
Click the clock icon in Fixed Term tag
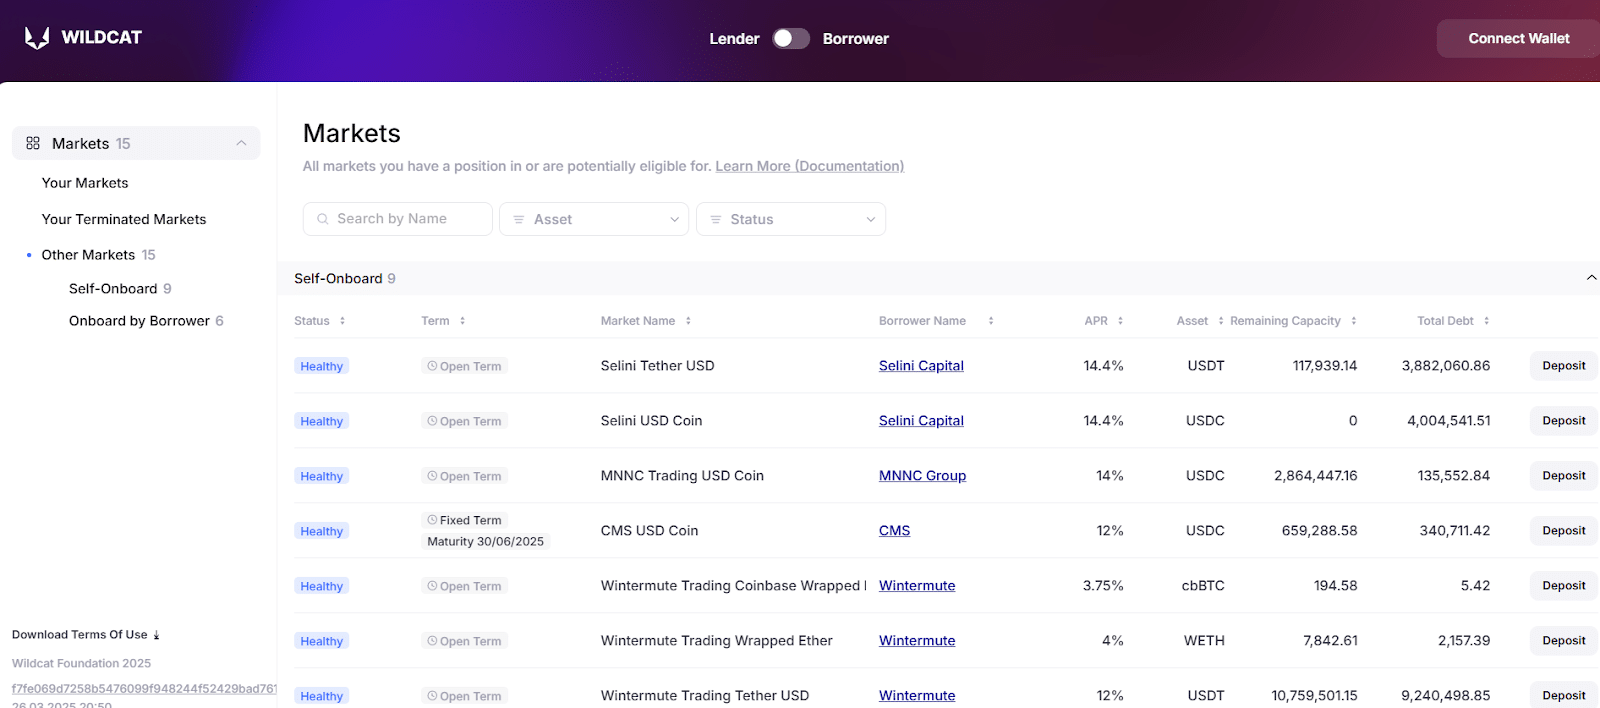point(432,520)
